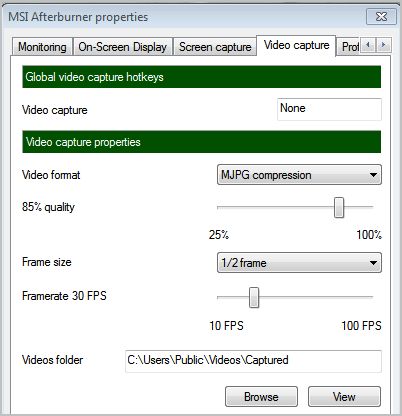The height and width of the screenshot is (416, 402).
Task: Click the Browse button
Action: (261, 397)
